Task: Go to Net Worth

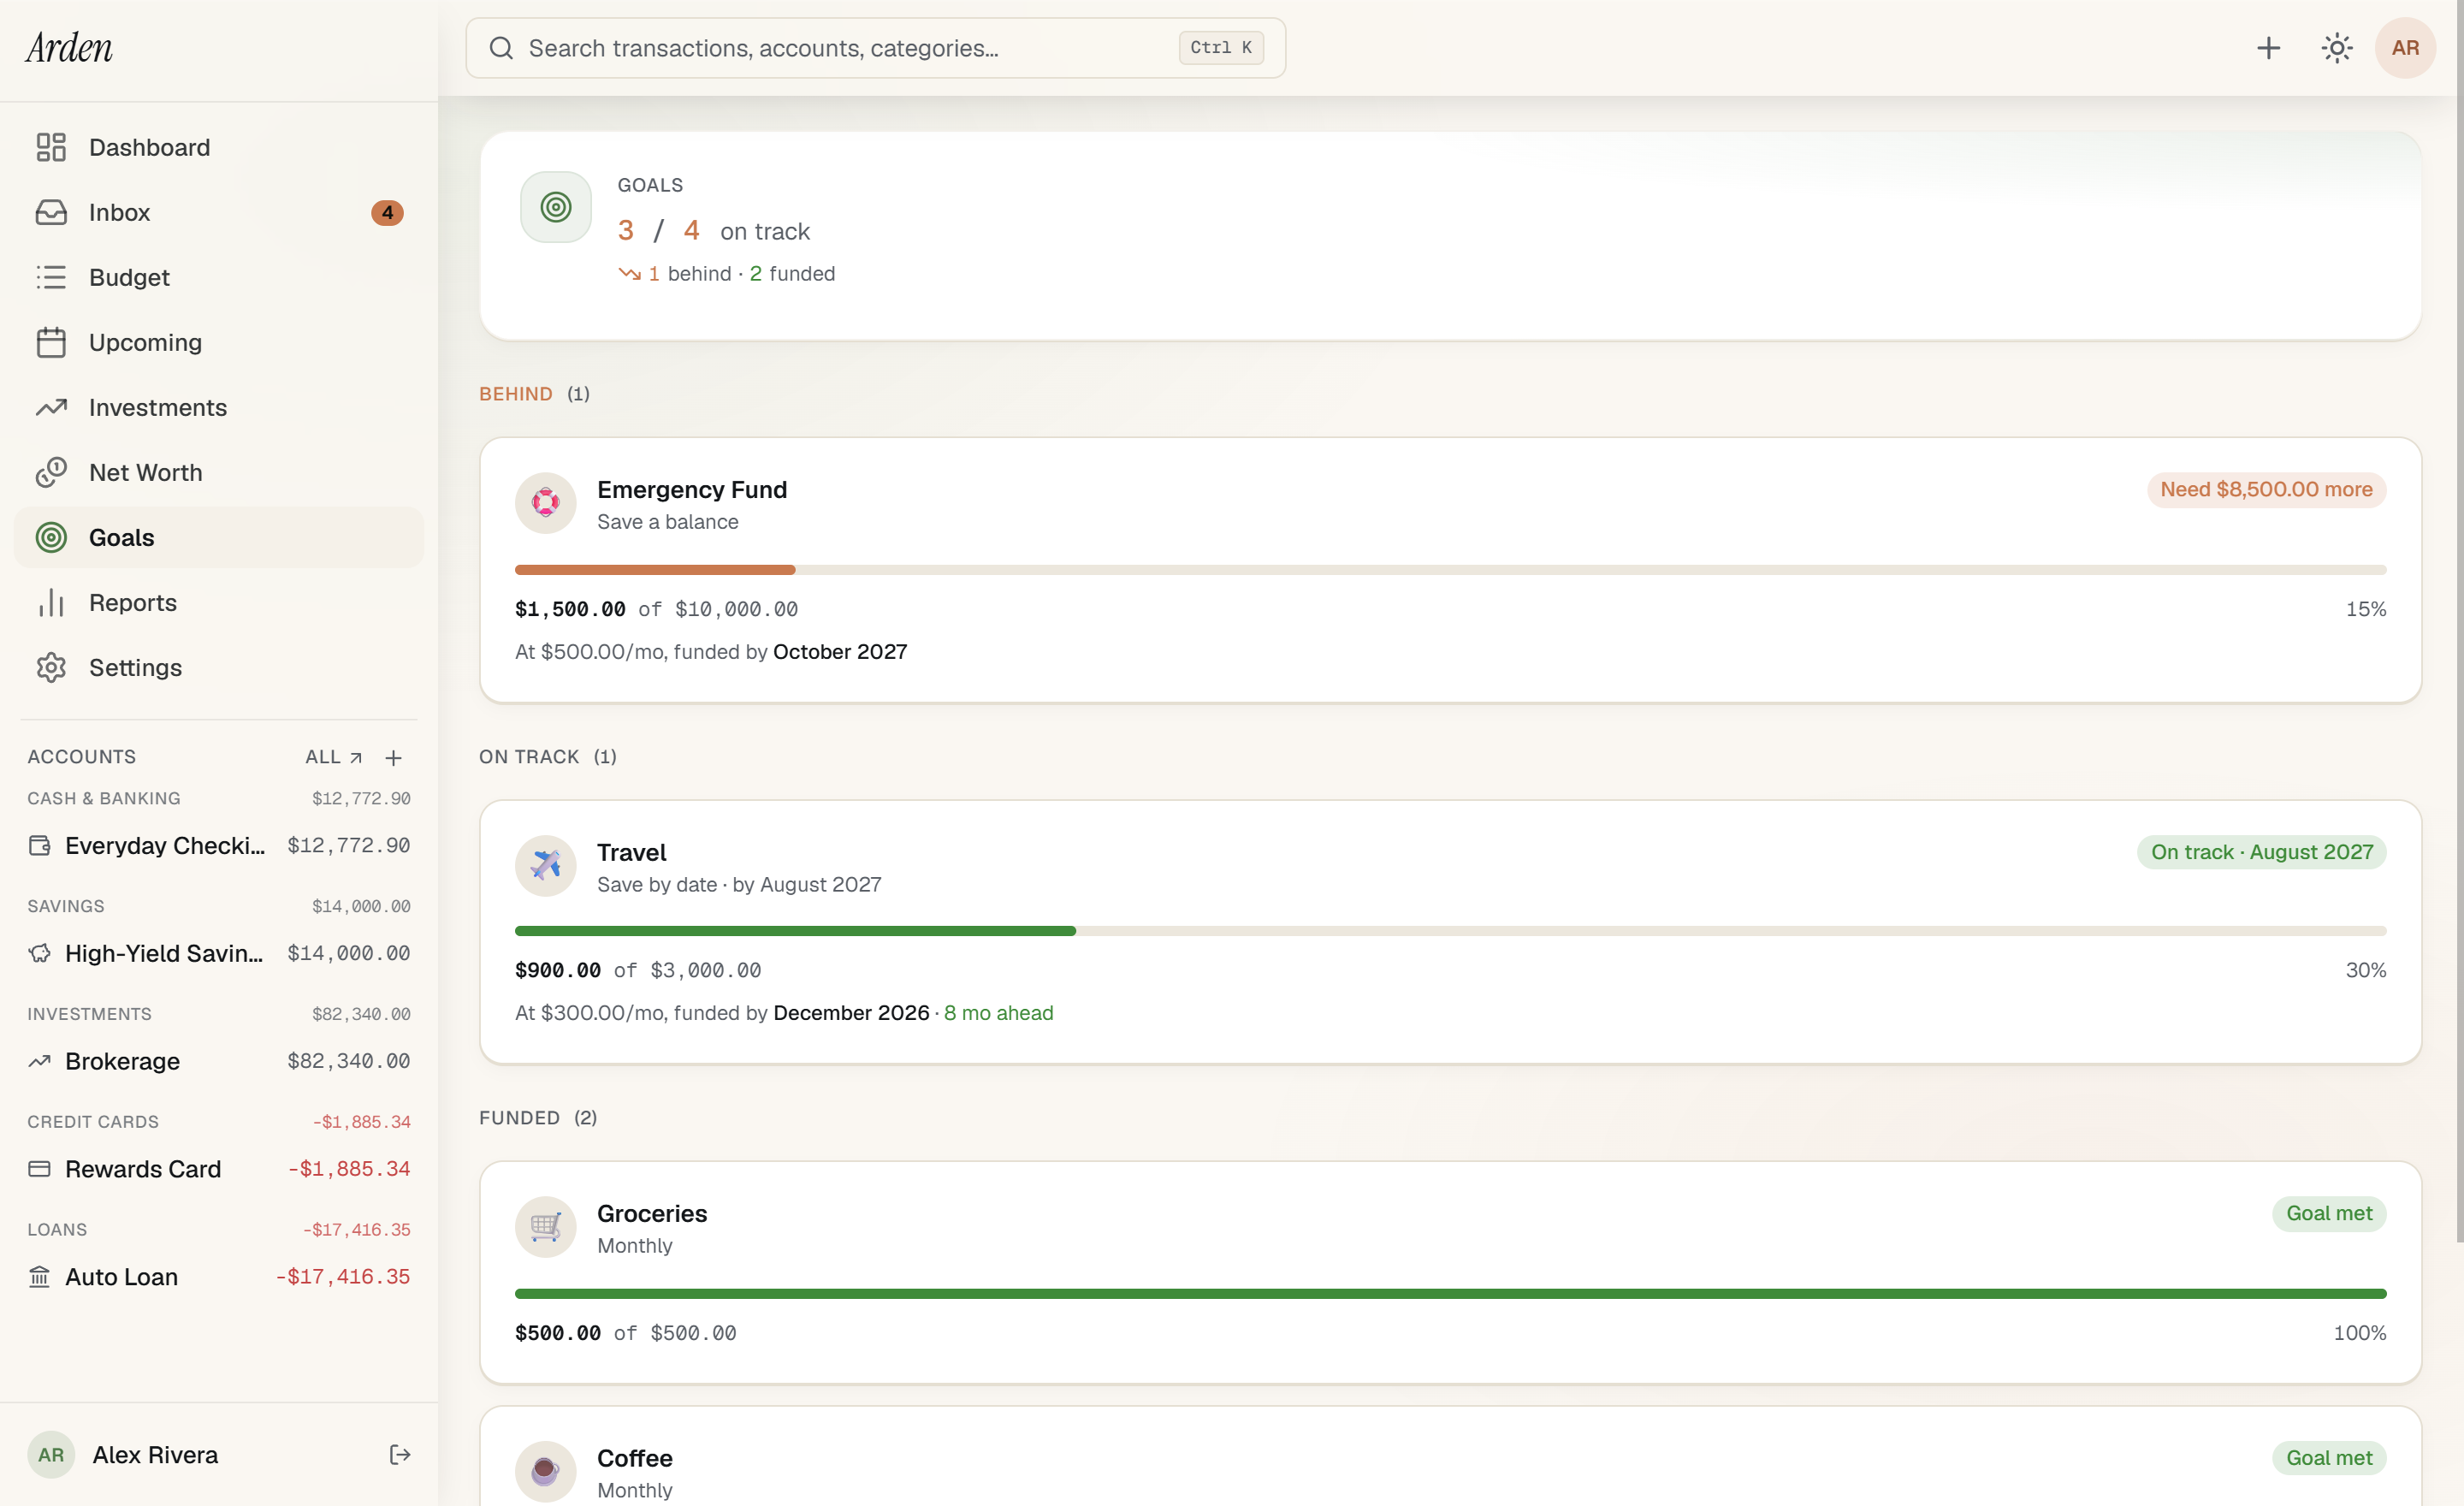Action: pos(219,472)
